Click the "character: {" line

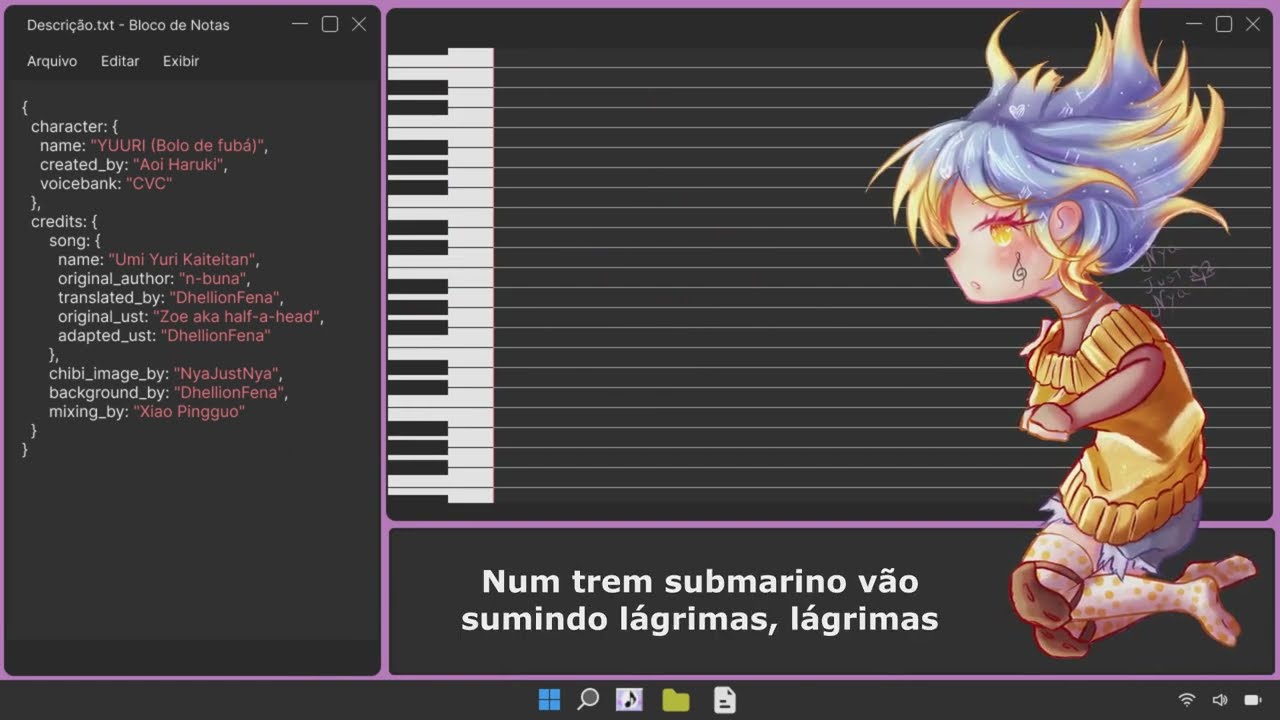(75, 127)
